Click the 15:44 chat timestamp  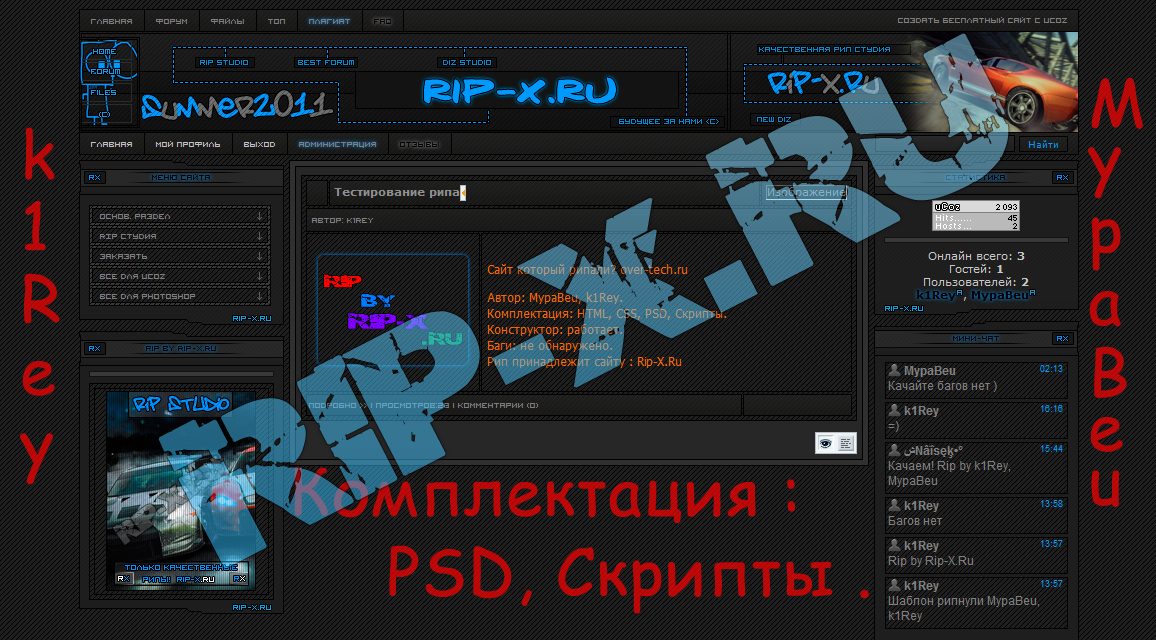coord(1051,448)
